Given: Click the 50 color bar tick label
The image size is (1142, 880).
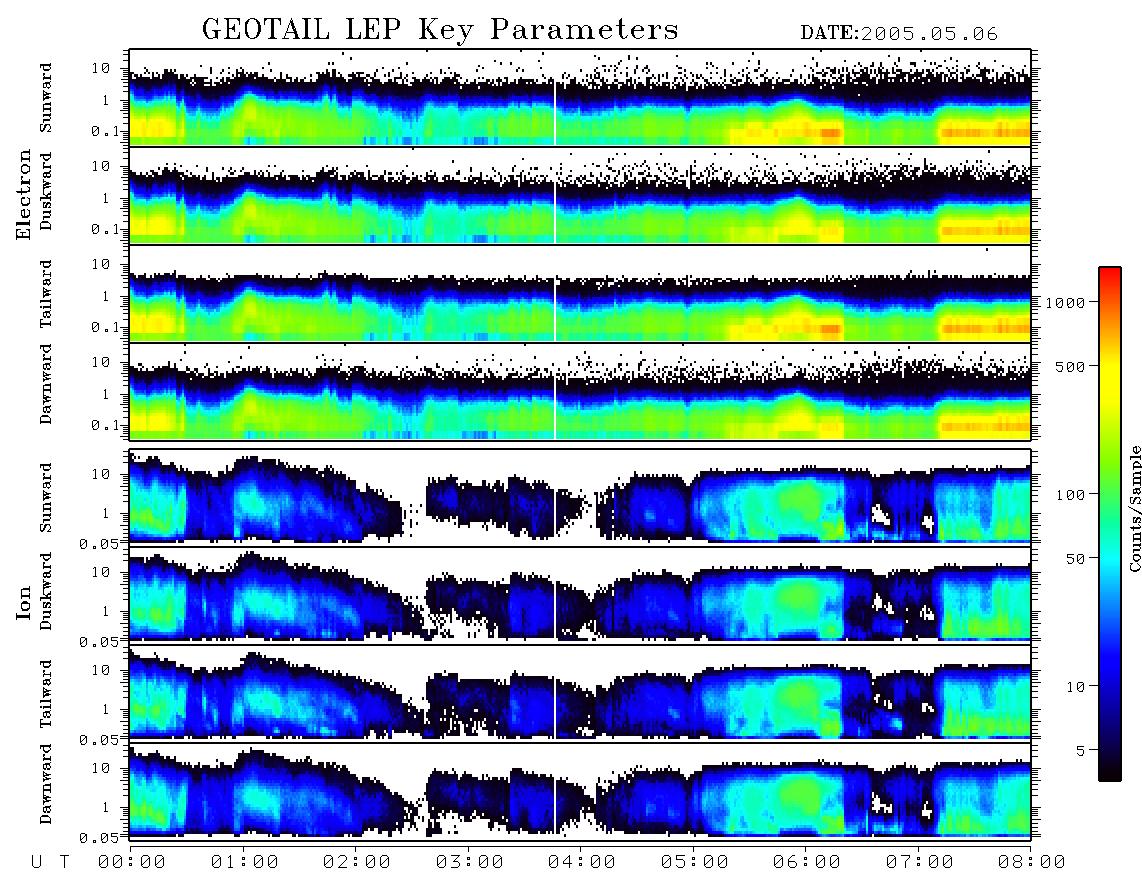Looking at the screenshot, I should point(1076,559).
